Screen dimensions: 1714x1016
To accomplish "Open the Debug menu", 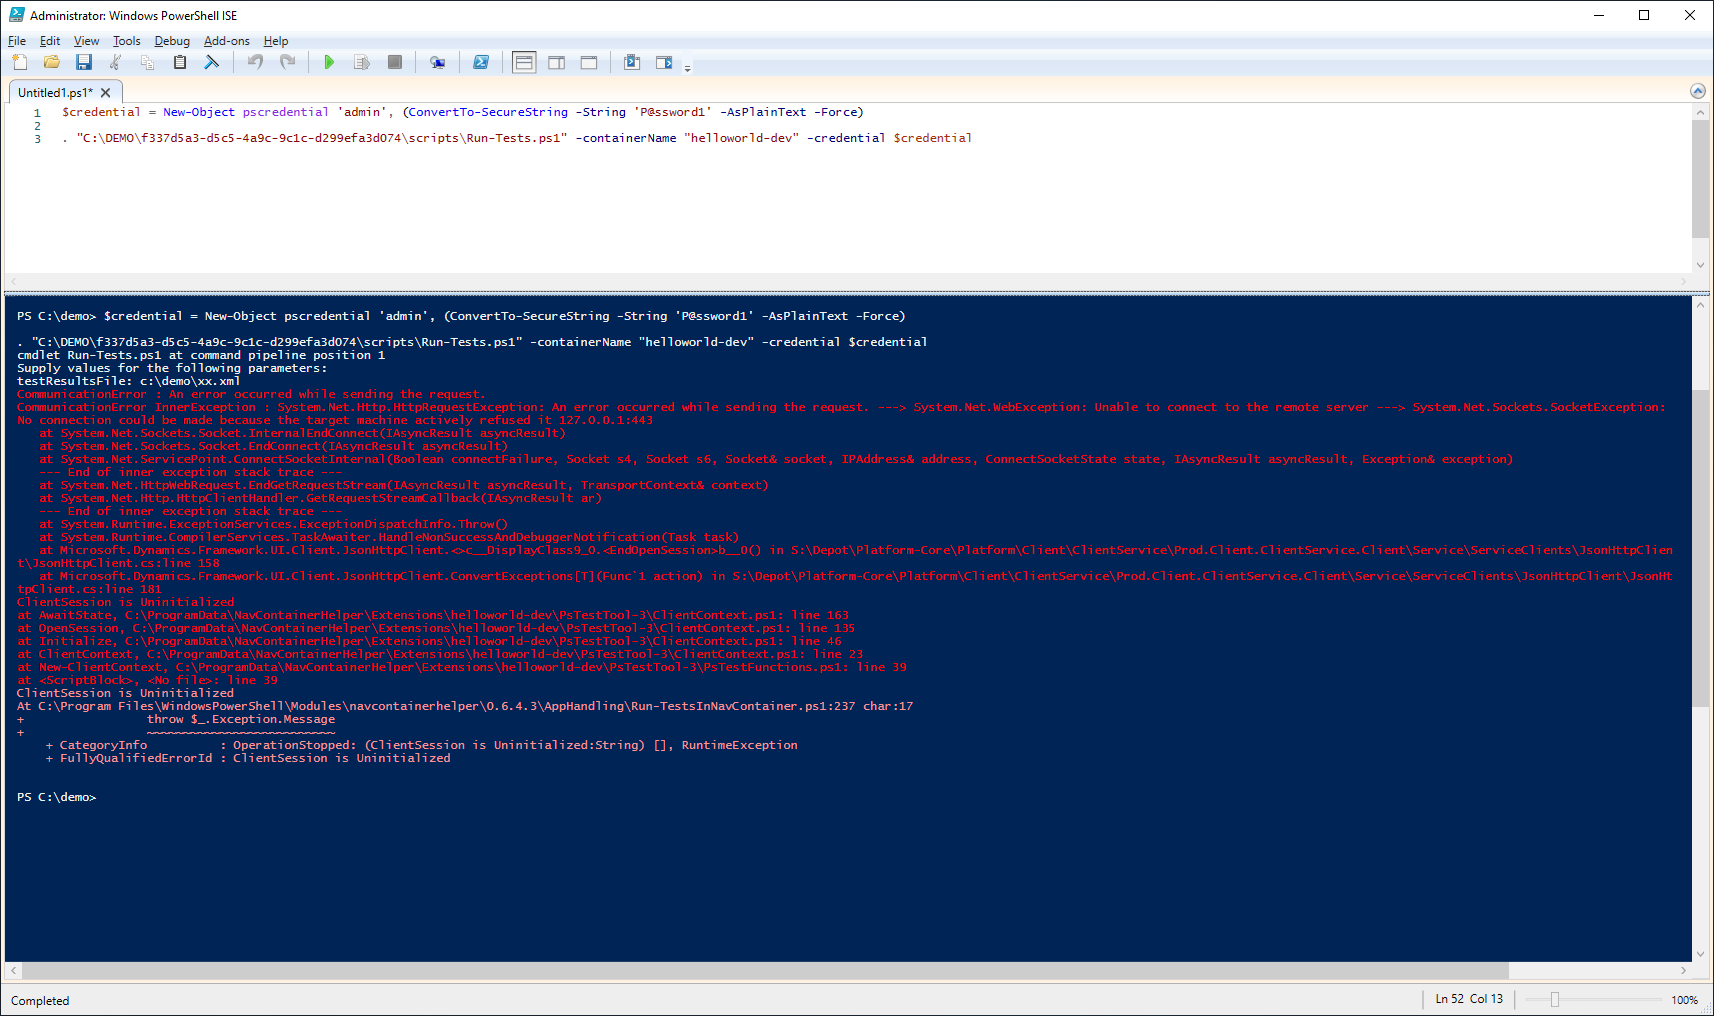I will click(172, 41).
